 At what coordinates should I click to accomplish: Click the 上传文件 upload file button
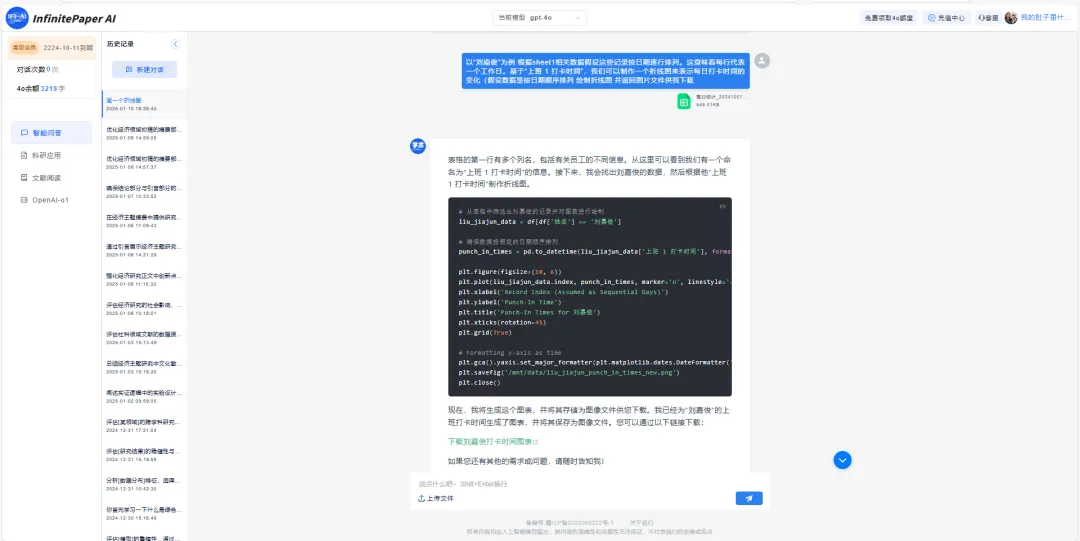(436, 498)
